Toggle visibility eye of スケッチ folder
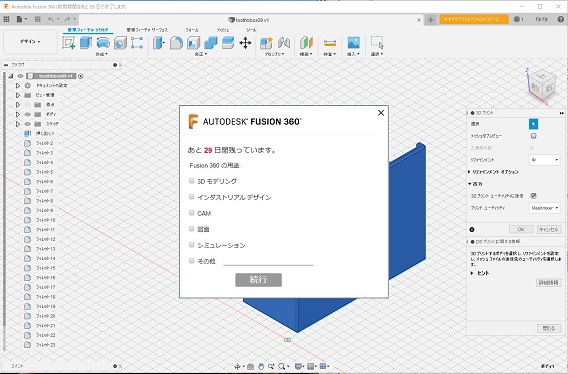568x374 pixels. [x=28, y=124]
